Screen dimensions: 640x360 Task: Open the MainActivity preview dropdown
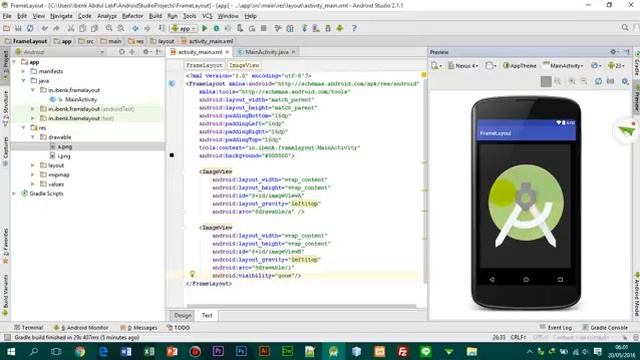(x=563, y=65)
